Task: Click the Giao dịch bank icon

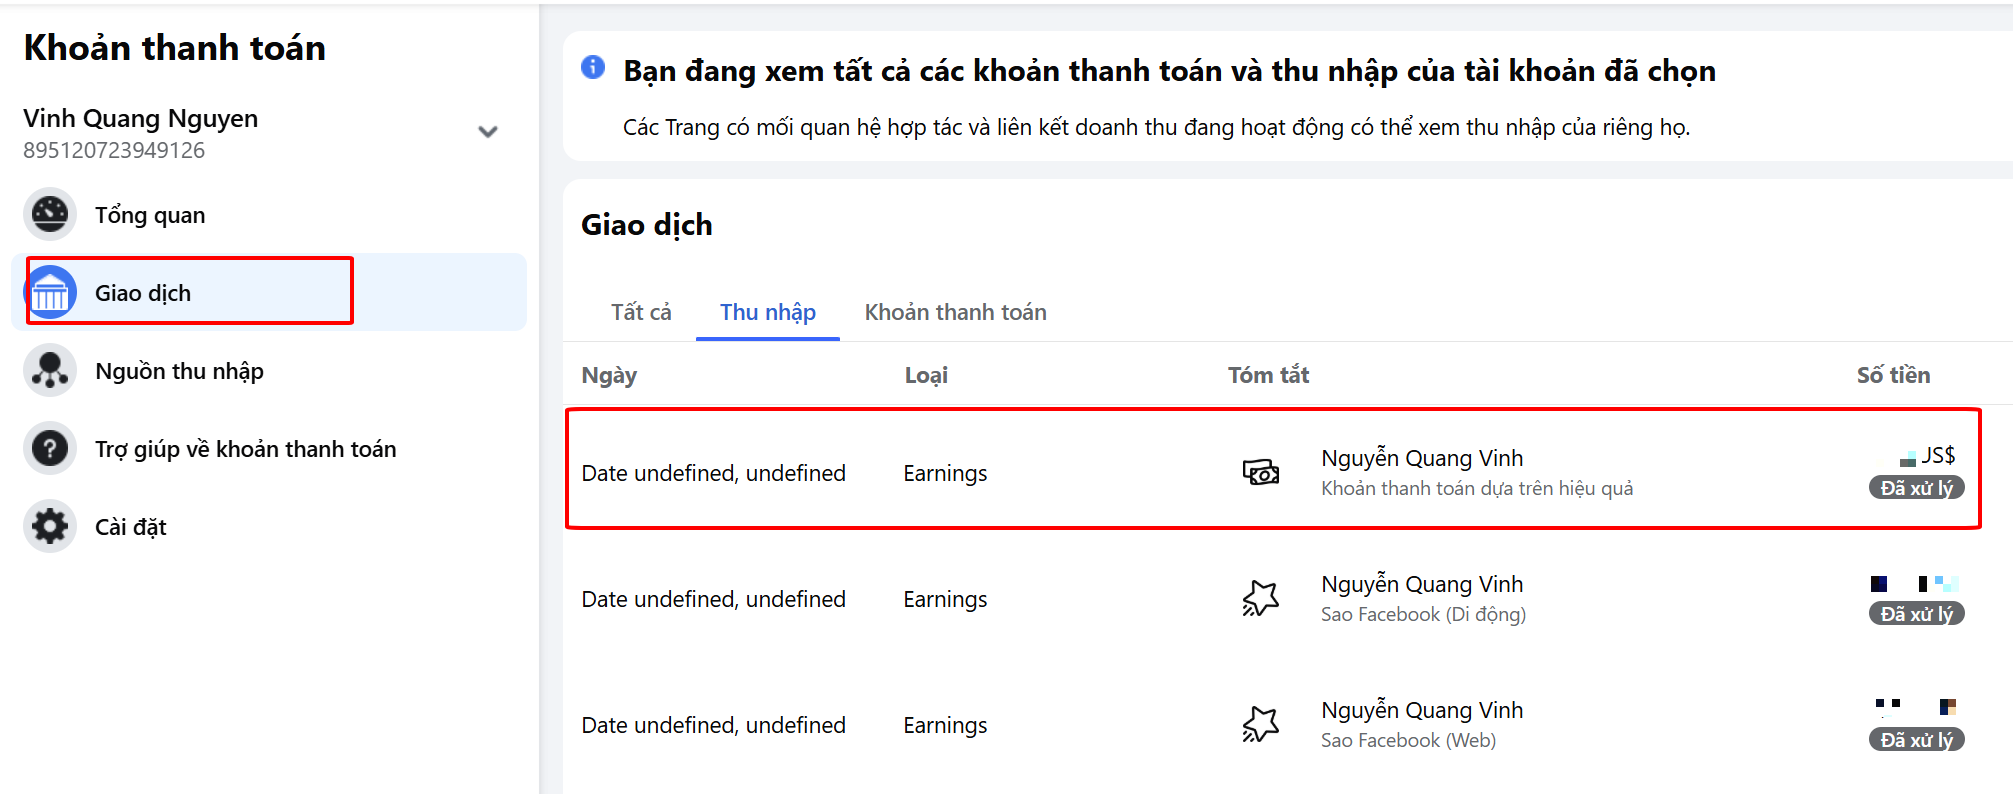Action: (x=50, y=293)
